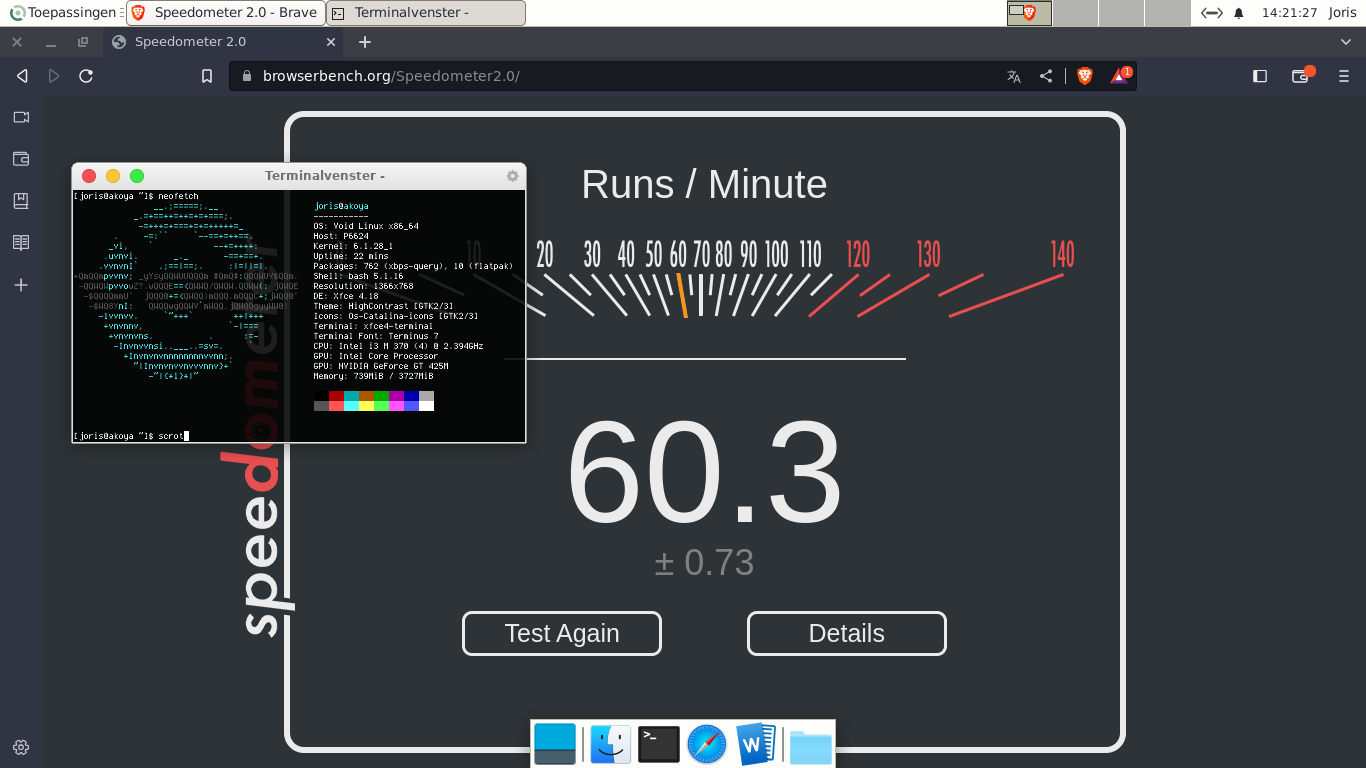Open Bookmarks panel icon in sidebar

pyautogui.click(x=21, y=201)
